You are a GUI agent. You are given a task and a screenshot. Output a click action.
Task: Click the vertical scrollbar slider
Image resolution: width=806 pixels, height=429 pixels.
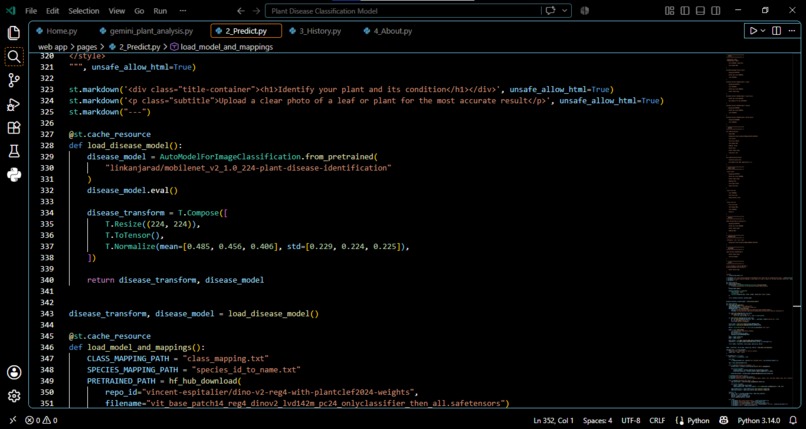[x=797, y=306]
